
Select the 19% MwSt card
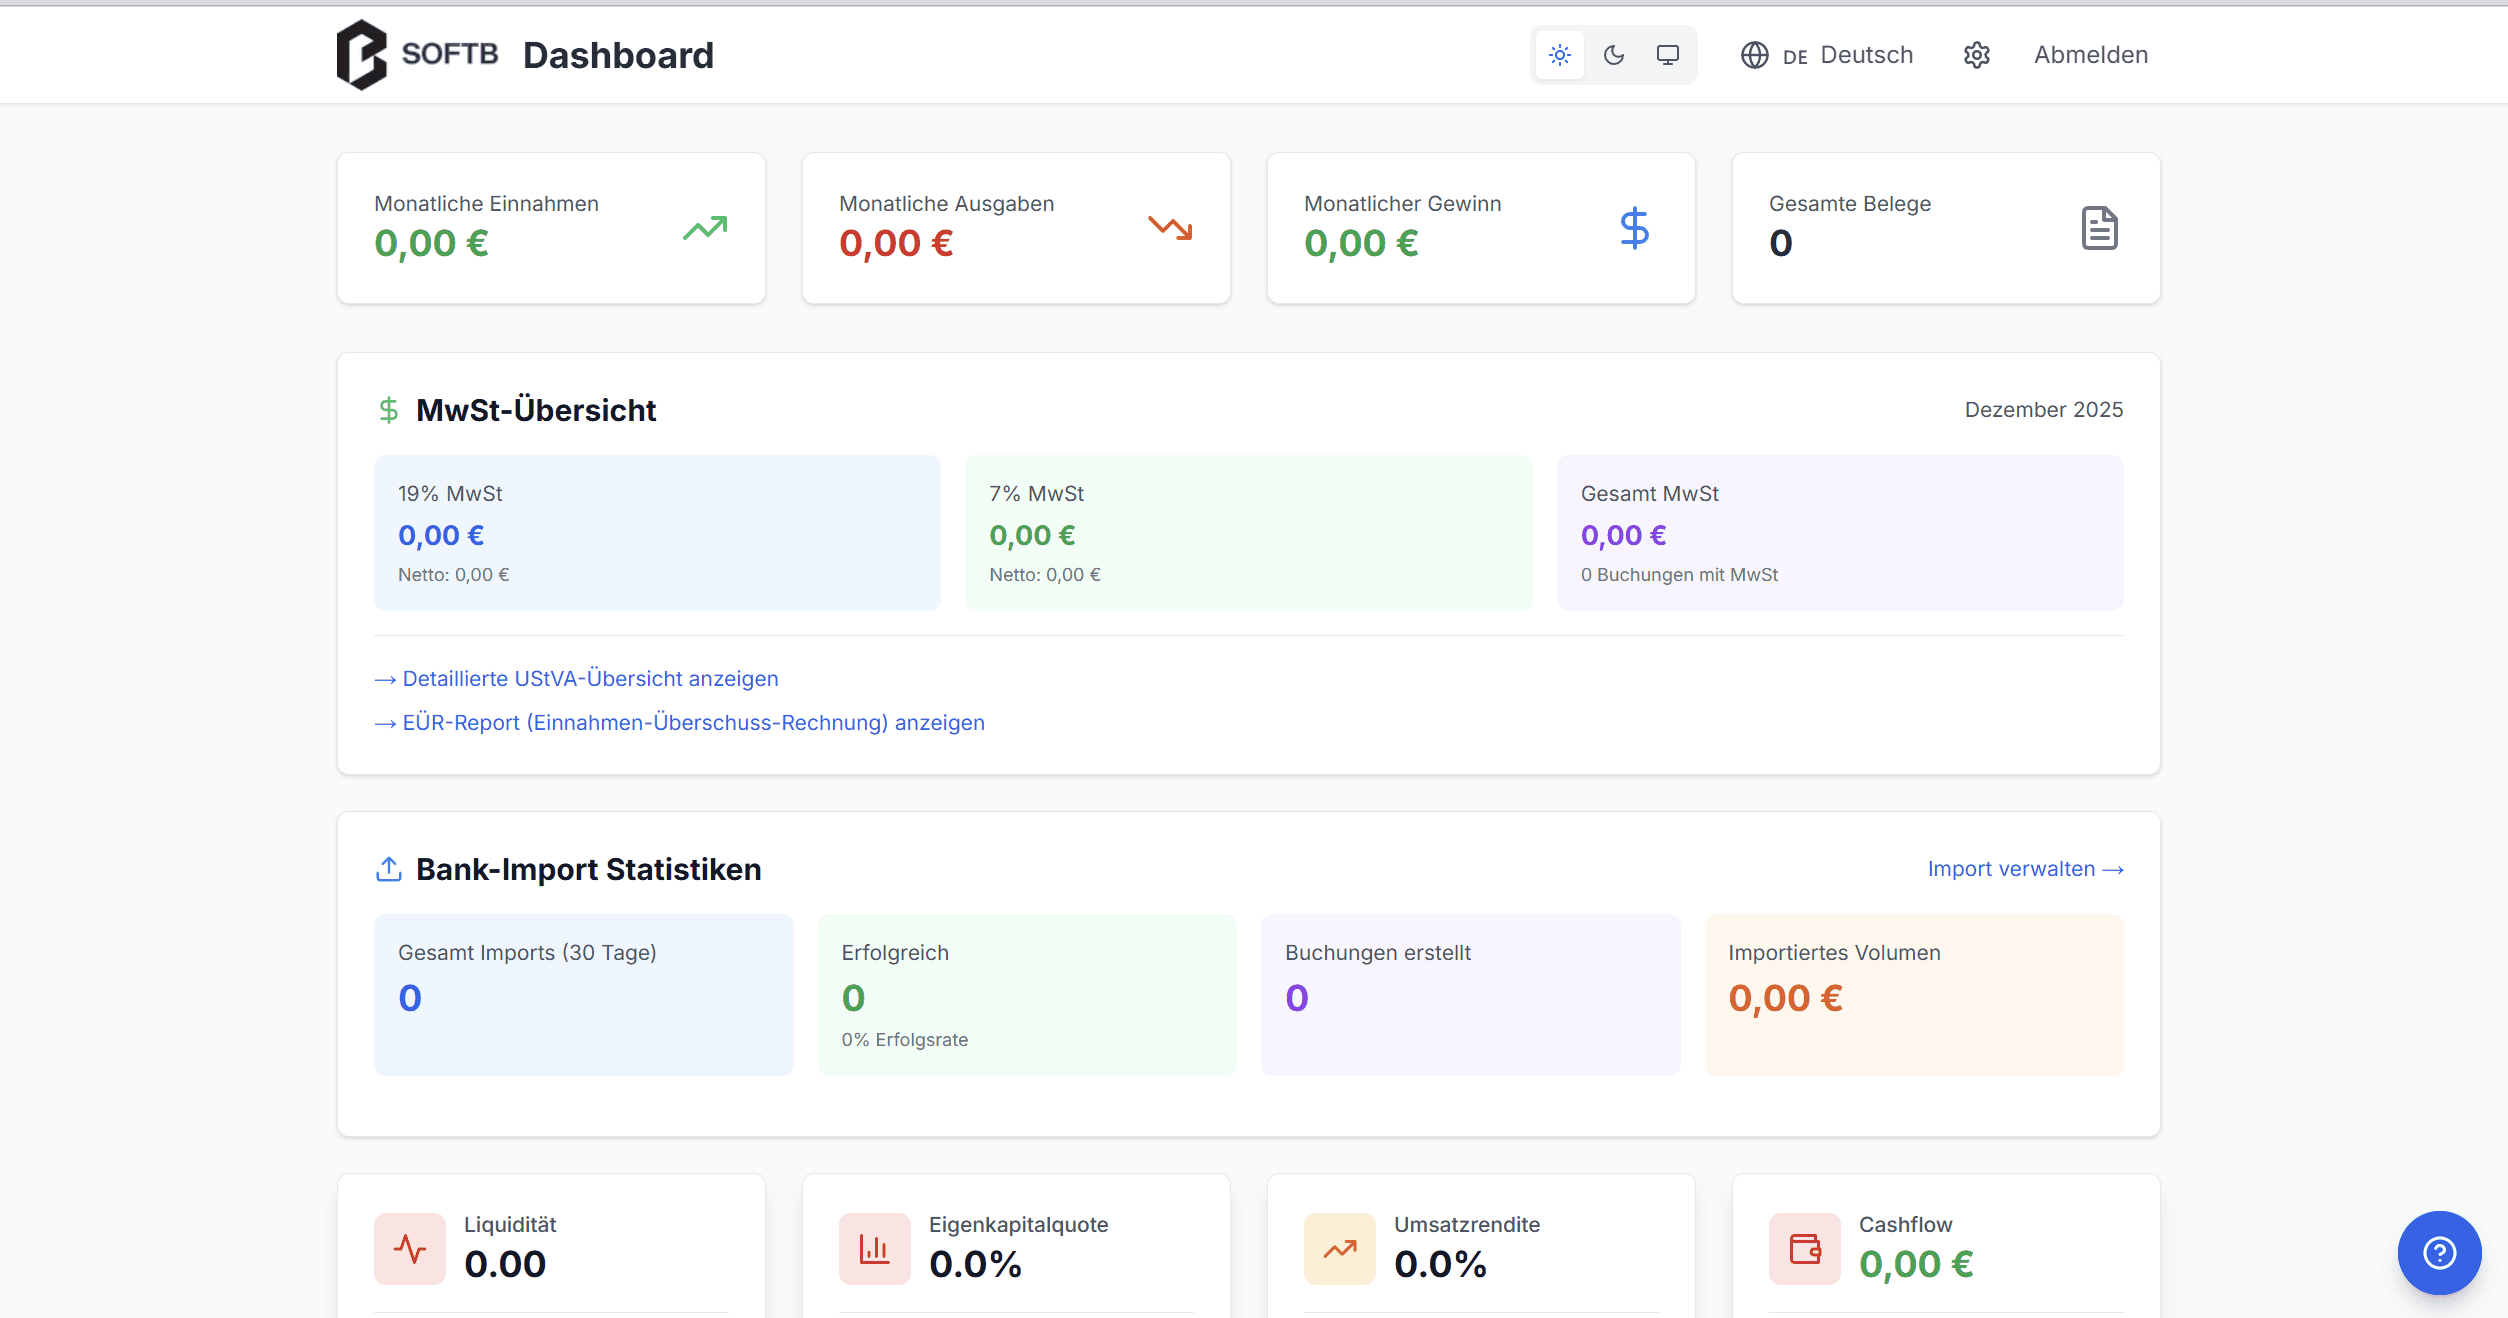pos(657,533)
